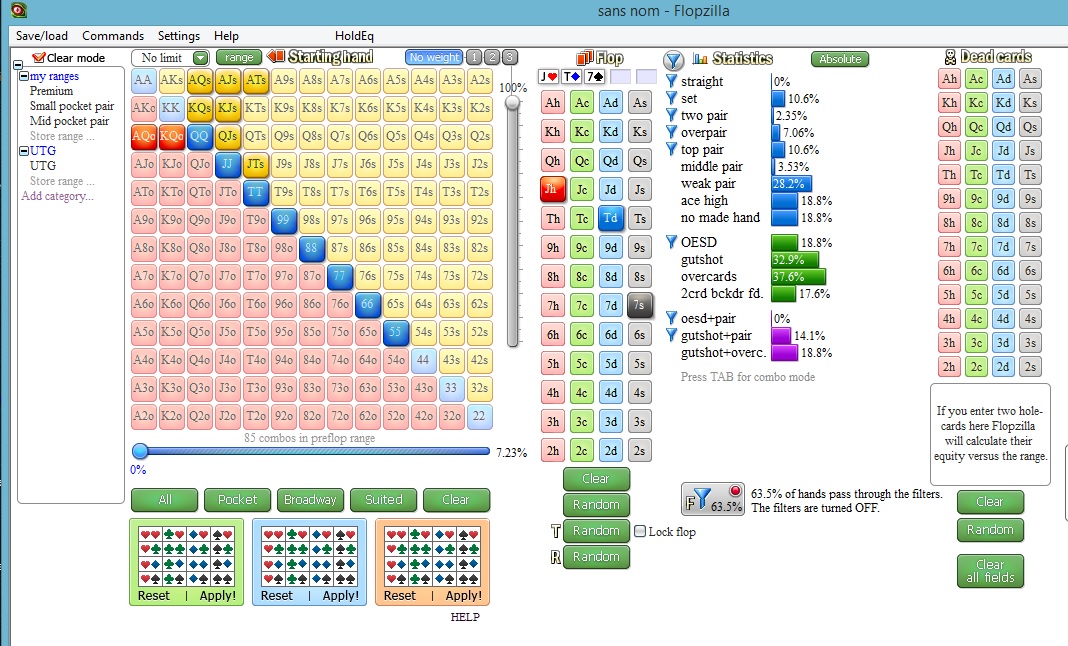Open the Help menu
Screen dimensions: 1068x646
226,35
